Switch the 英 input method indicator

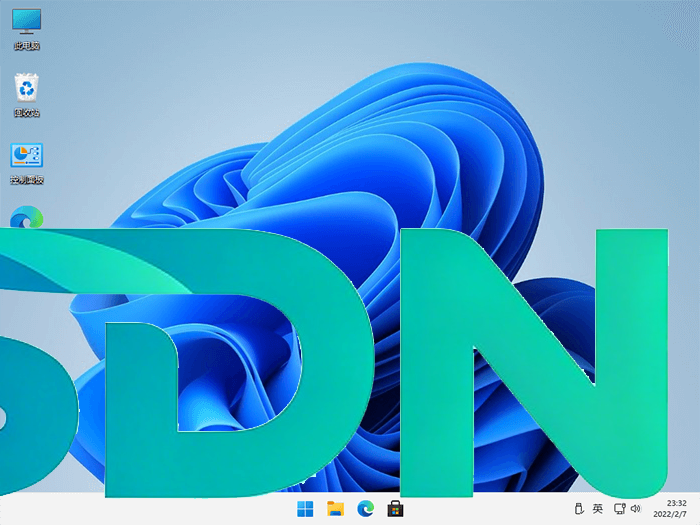click(598, 508)
